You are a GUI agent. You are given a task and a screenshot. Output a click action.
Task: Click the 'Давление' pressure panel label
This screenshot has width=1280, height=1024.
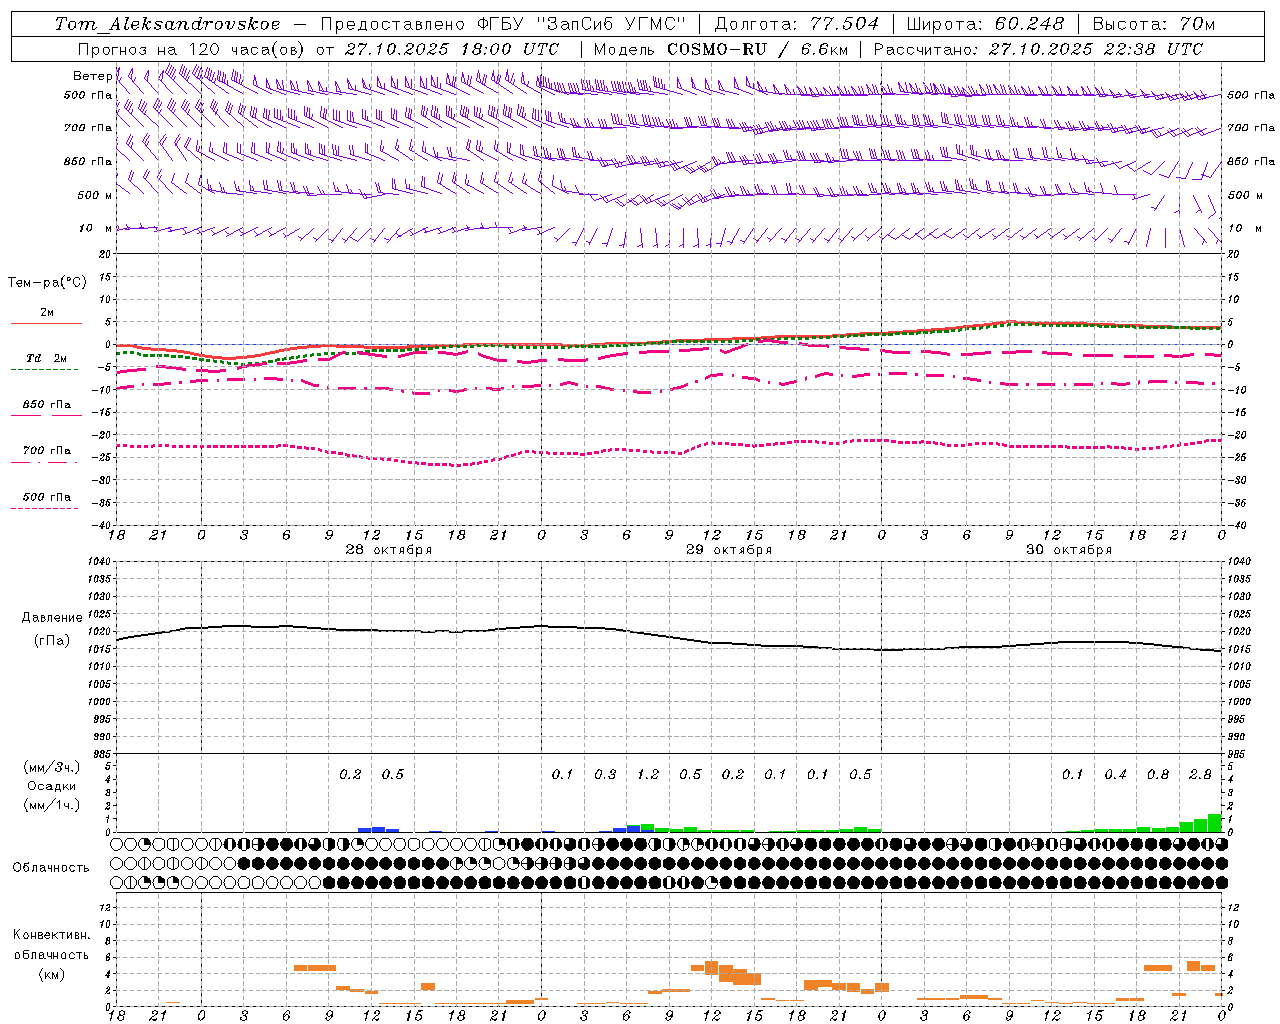click(x=51, y=618)
